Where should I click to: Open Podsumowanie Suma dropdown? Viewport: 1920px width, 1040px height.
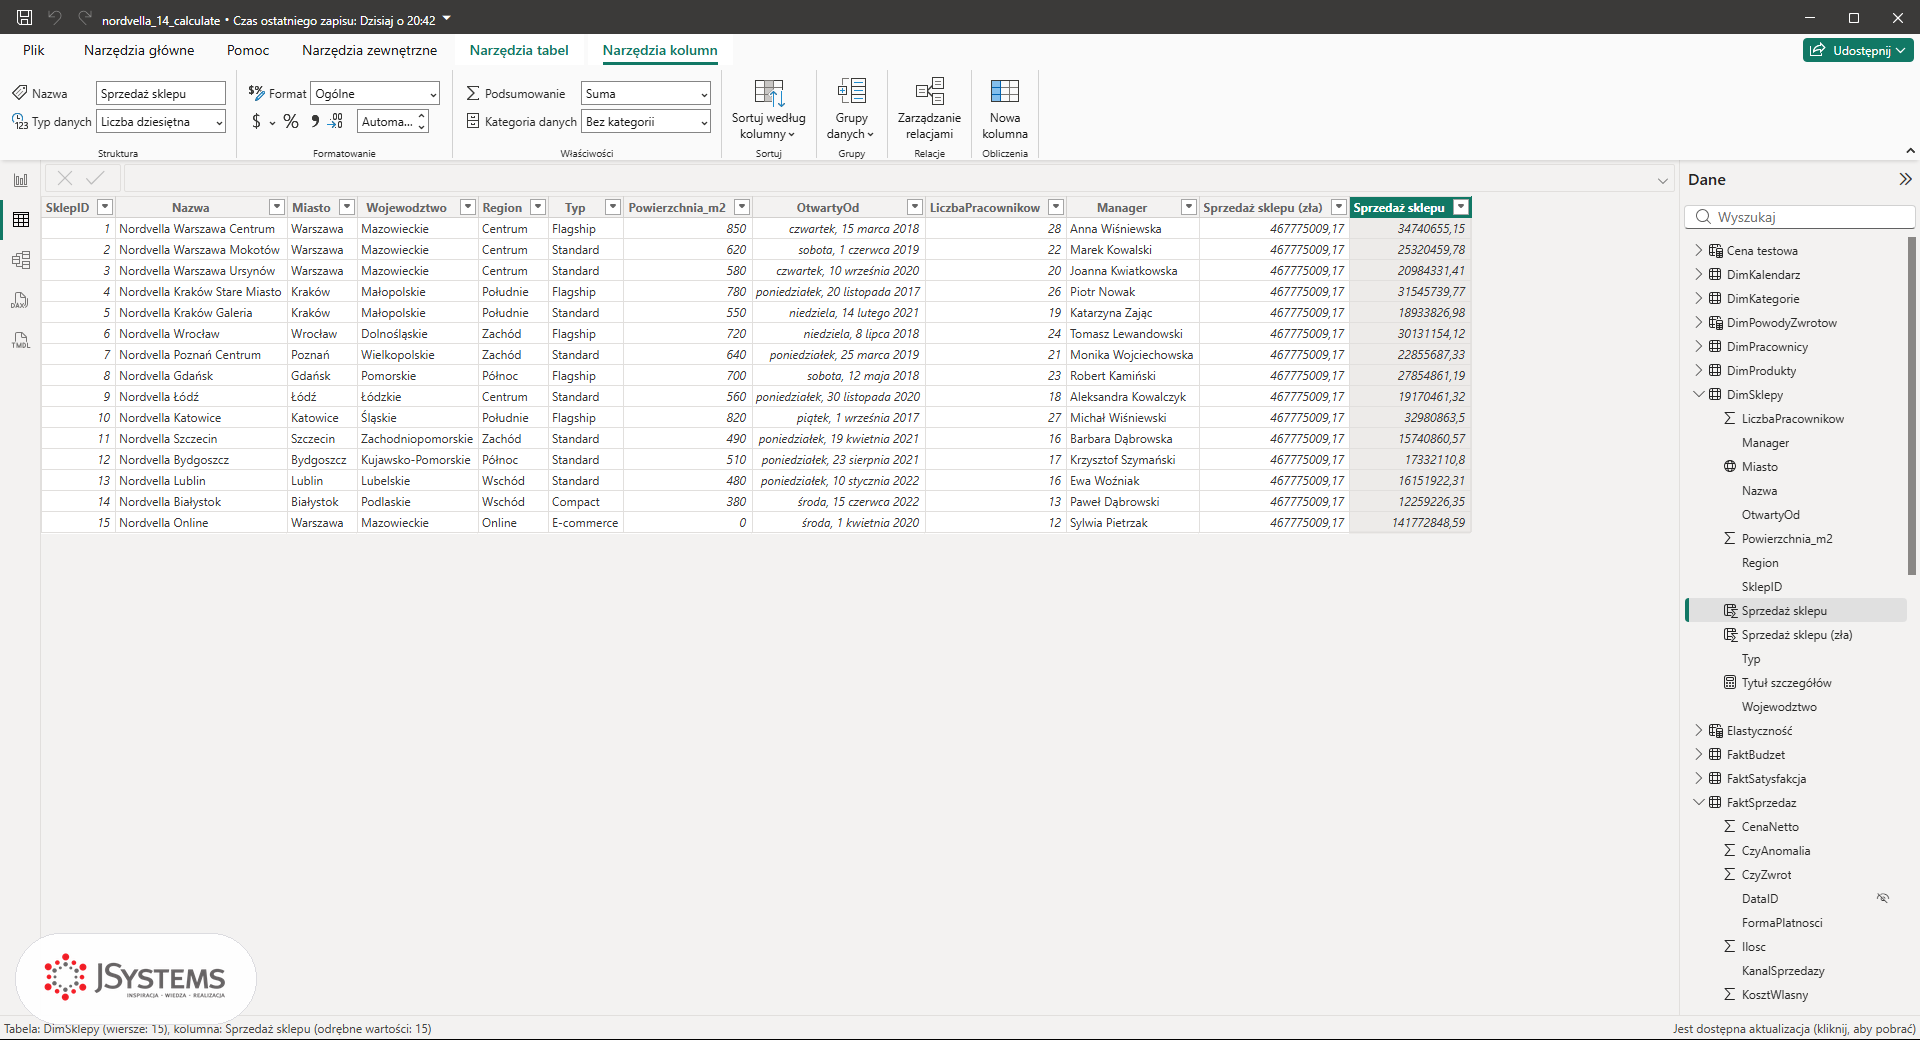(x=646, y=93)
